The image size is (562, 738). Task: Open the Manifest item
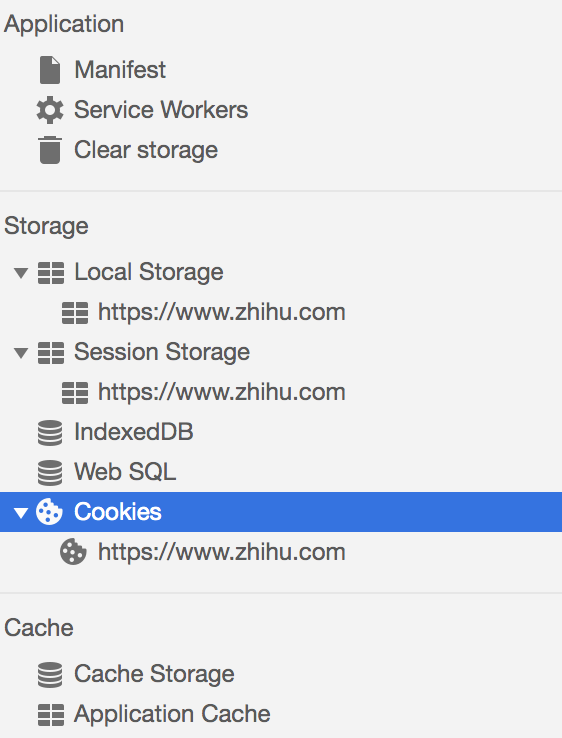click(120, 70)
